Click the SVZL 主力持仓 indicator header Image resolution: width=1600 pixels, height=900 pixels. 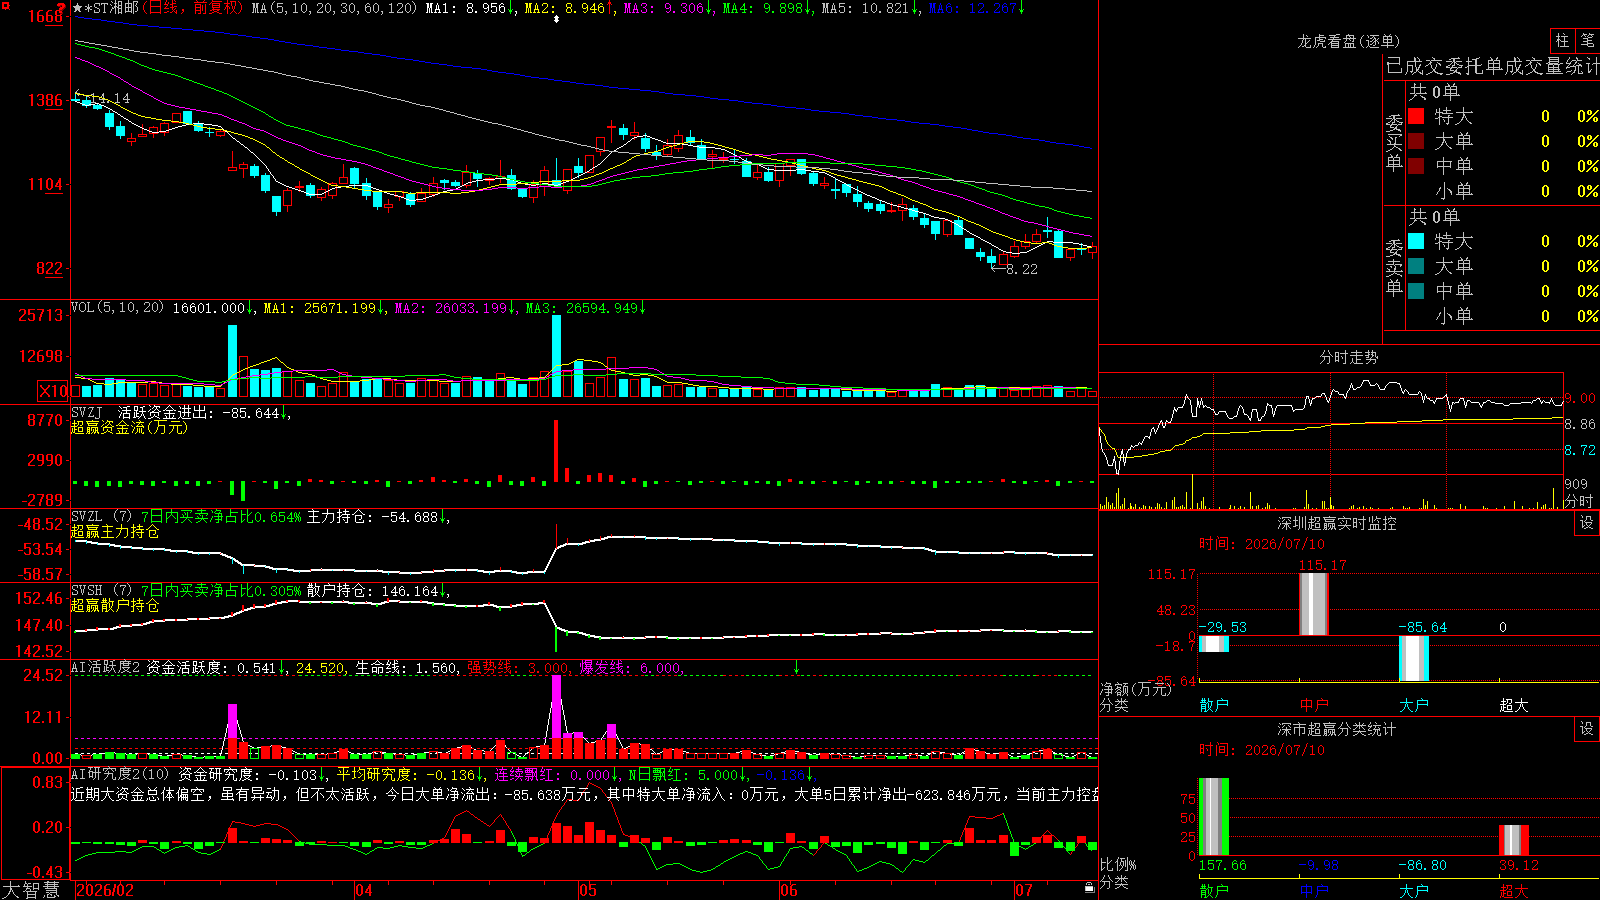(x=260, y=517)
